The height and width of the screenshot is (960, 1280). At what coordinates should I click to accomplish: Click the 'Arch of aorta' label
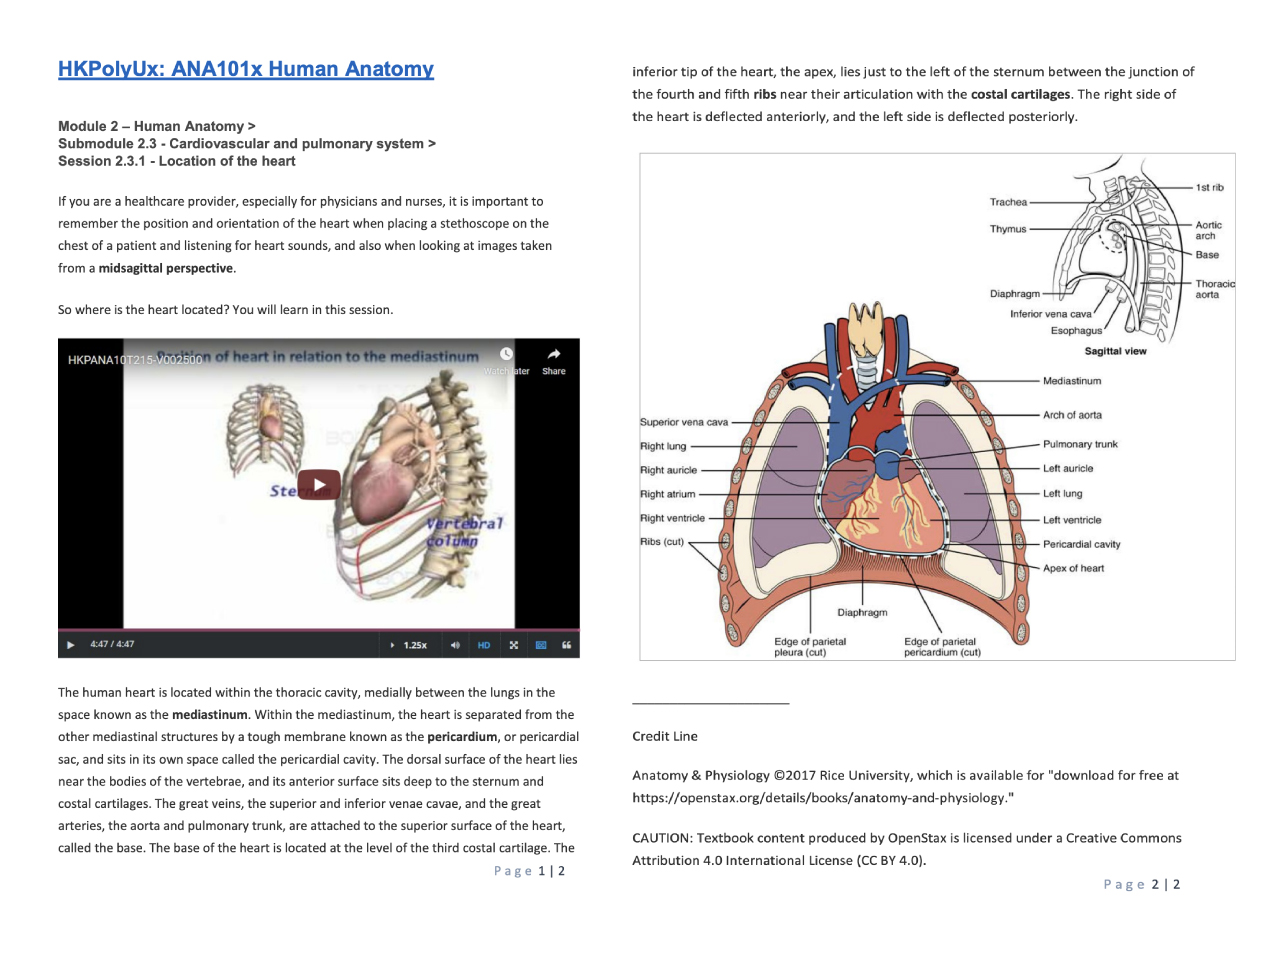pos(1072,415)
